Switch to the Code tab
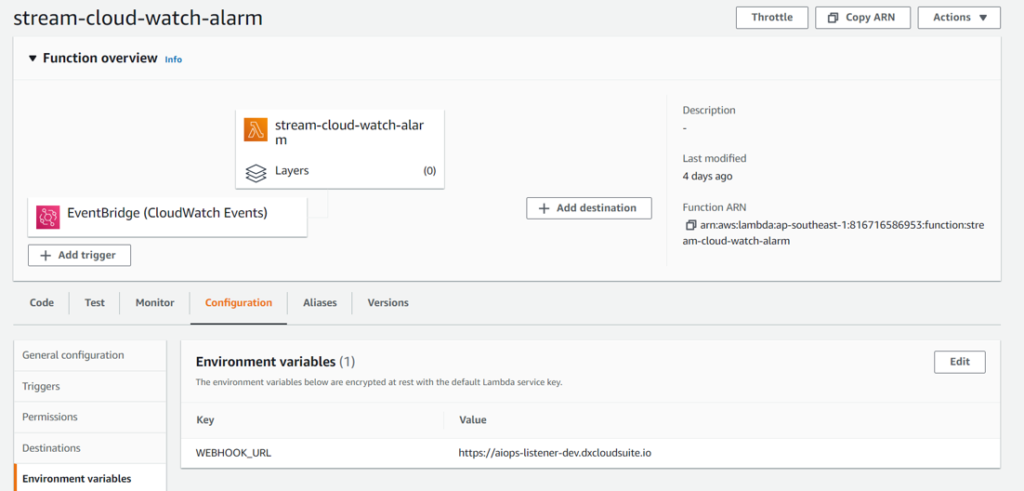Image resolution: width=1024 pixels, height=491 pixels. (x=42, y=303)
